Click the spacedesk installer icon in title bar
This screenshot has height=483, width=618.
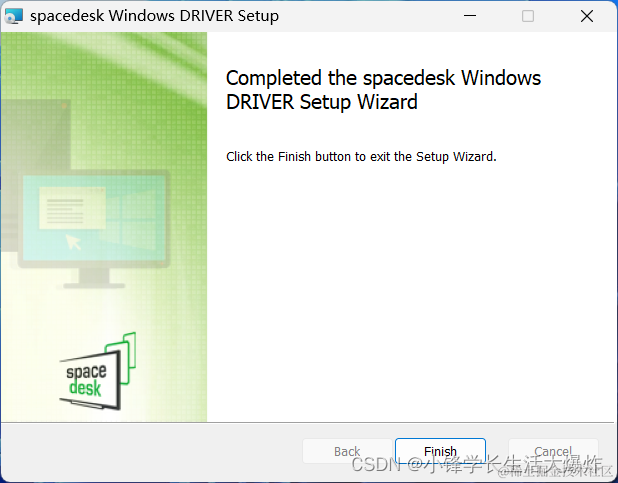pos(14,16)
